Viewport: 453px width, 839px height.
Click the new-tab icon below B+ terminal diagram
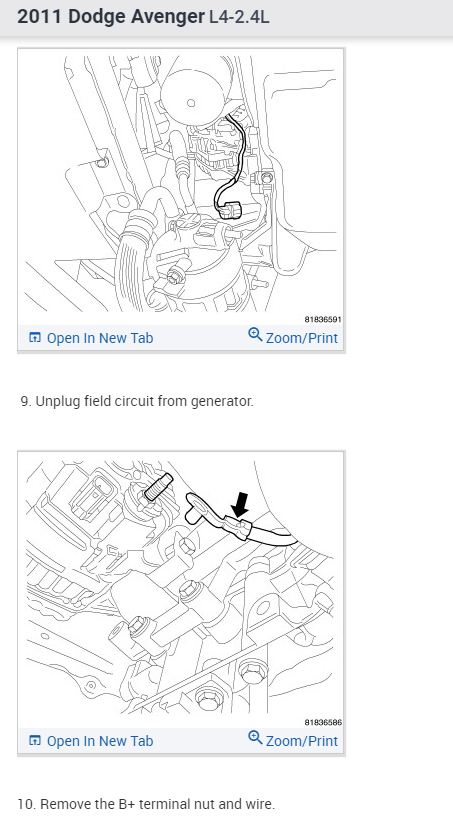(35, 741)
